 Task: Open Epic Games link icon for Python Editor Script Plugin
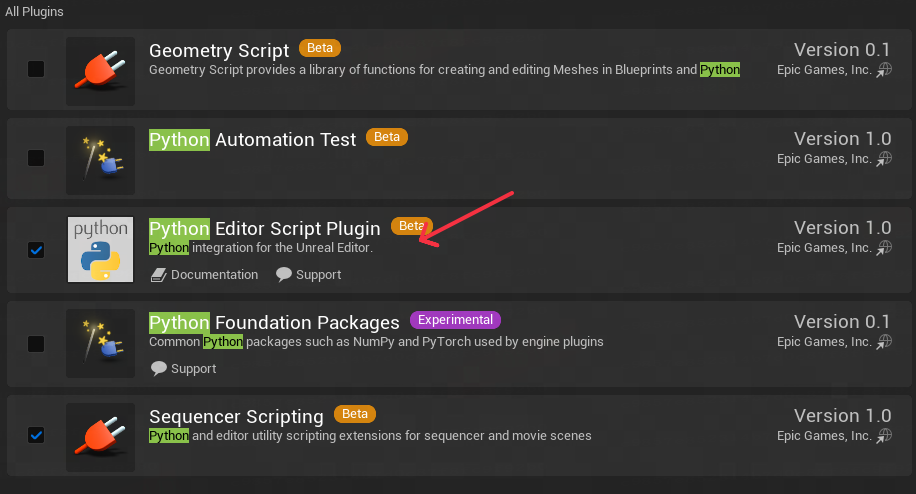click(884, 248)
